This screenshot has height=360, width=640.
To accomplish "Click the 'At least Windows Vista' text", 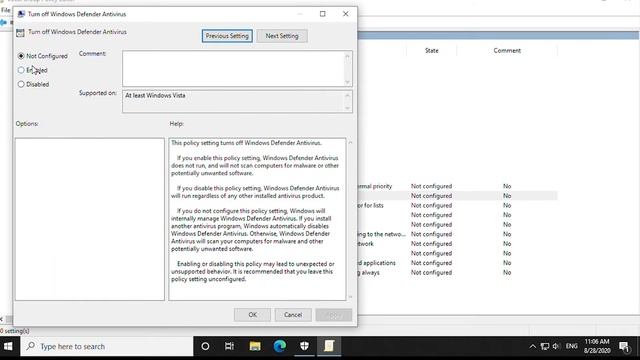I will pos(155,96).
